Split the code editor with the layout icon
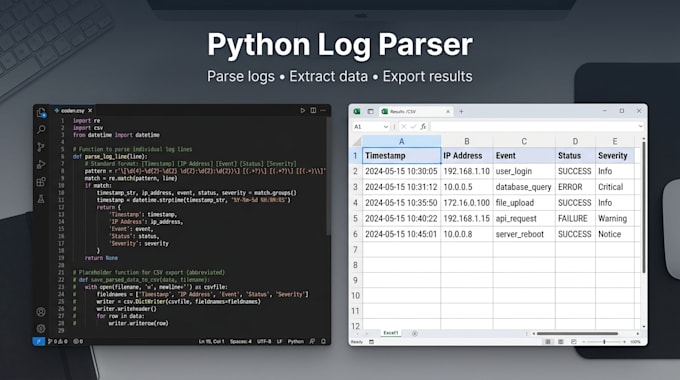680x380 pixels. pos(313,111)
